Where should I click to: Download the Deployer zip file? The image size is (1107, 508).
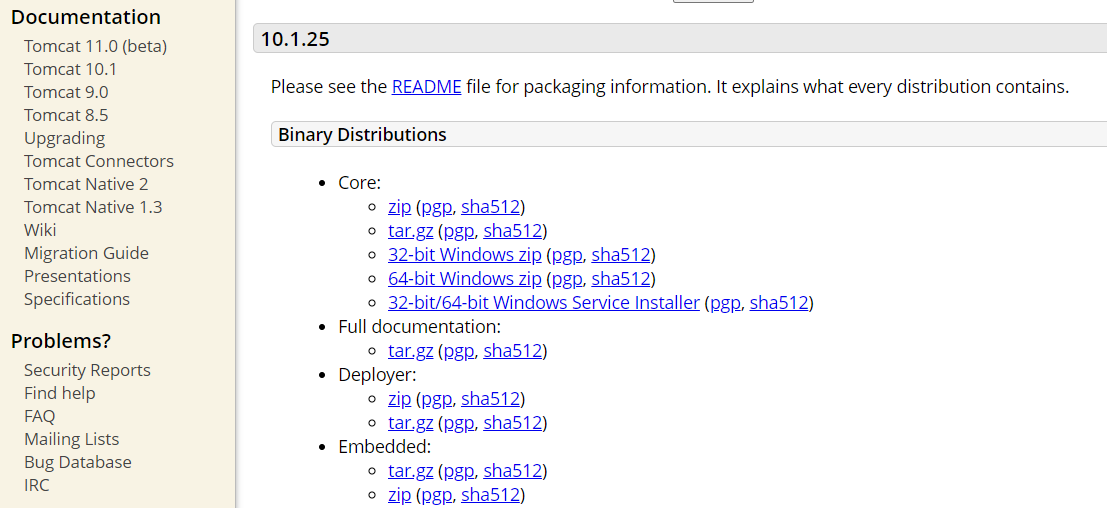point(399,399)
